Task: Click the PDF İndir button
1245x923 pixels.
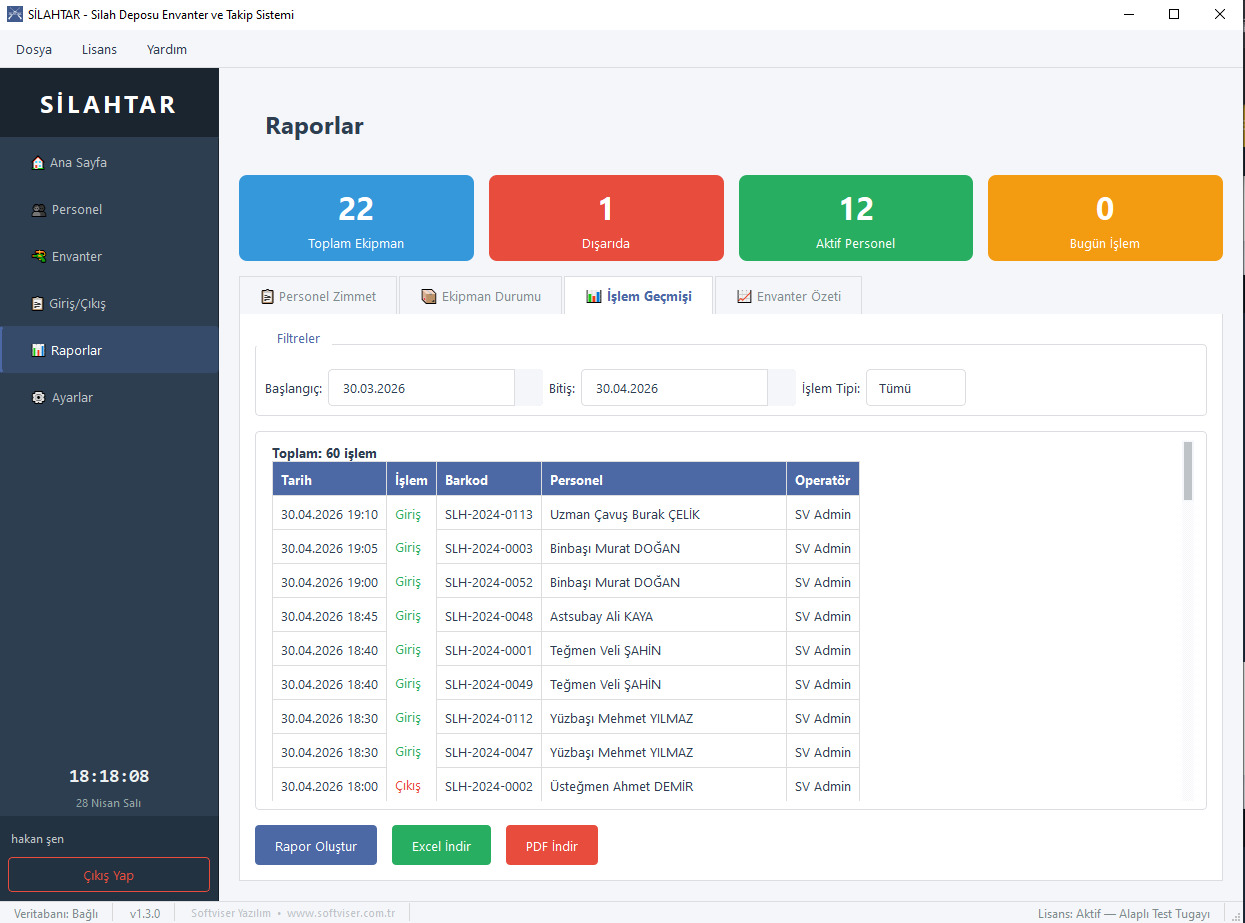Action: click(x=552, y=846)
